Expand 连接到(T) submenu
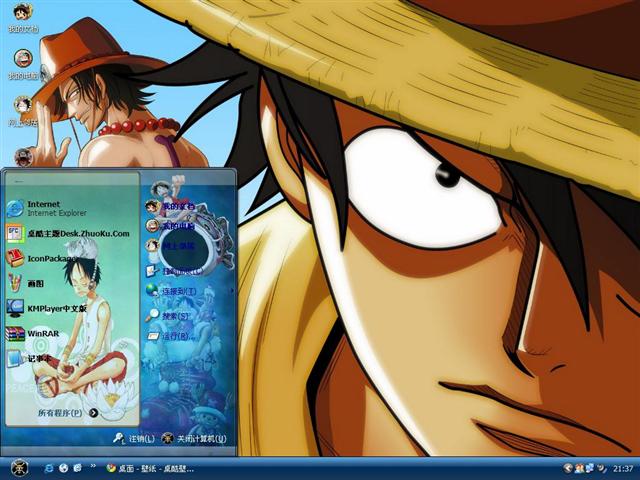The height and width of the screenshot is (480, 640). 189,291
